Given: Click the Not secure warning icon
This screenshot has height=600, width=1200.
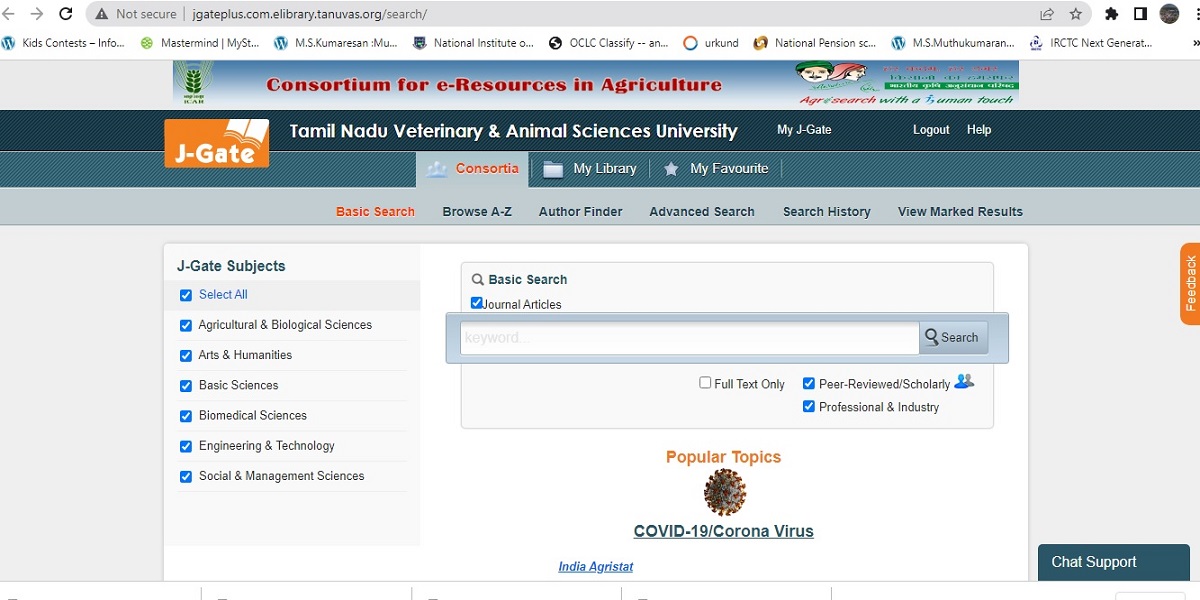Looking at the screenshot, I should (x=101, y=14).
